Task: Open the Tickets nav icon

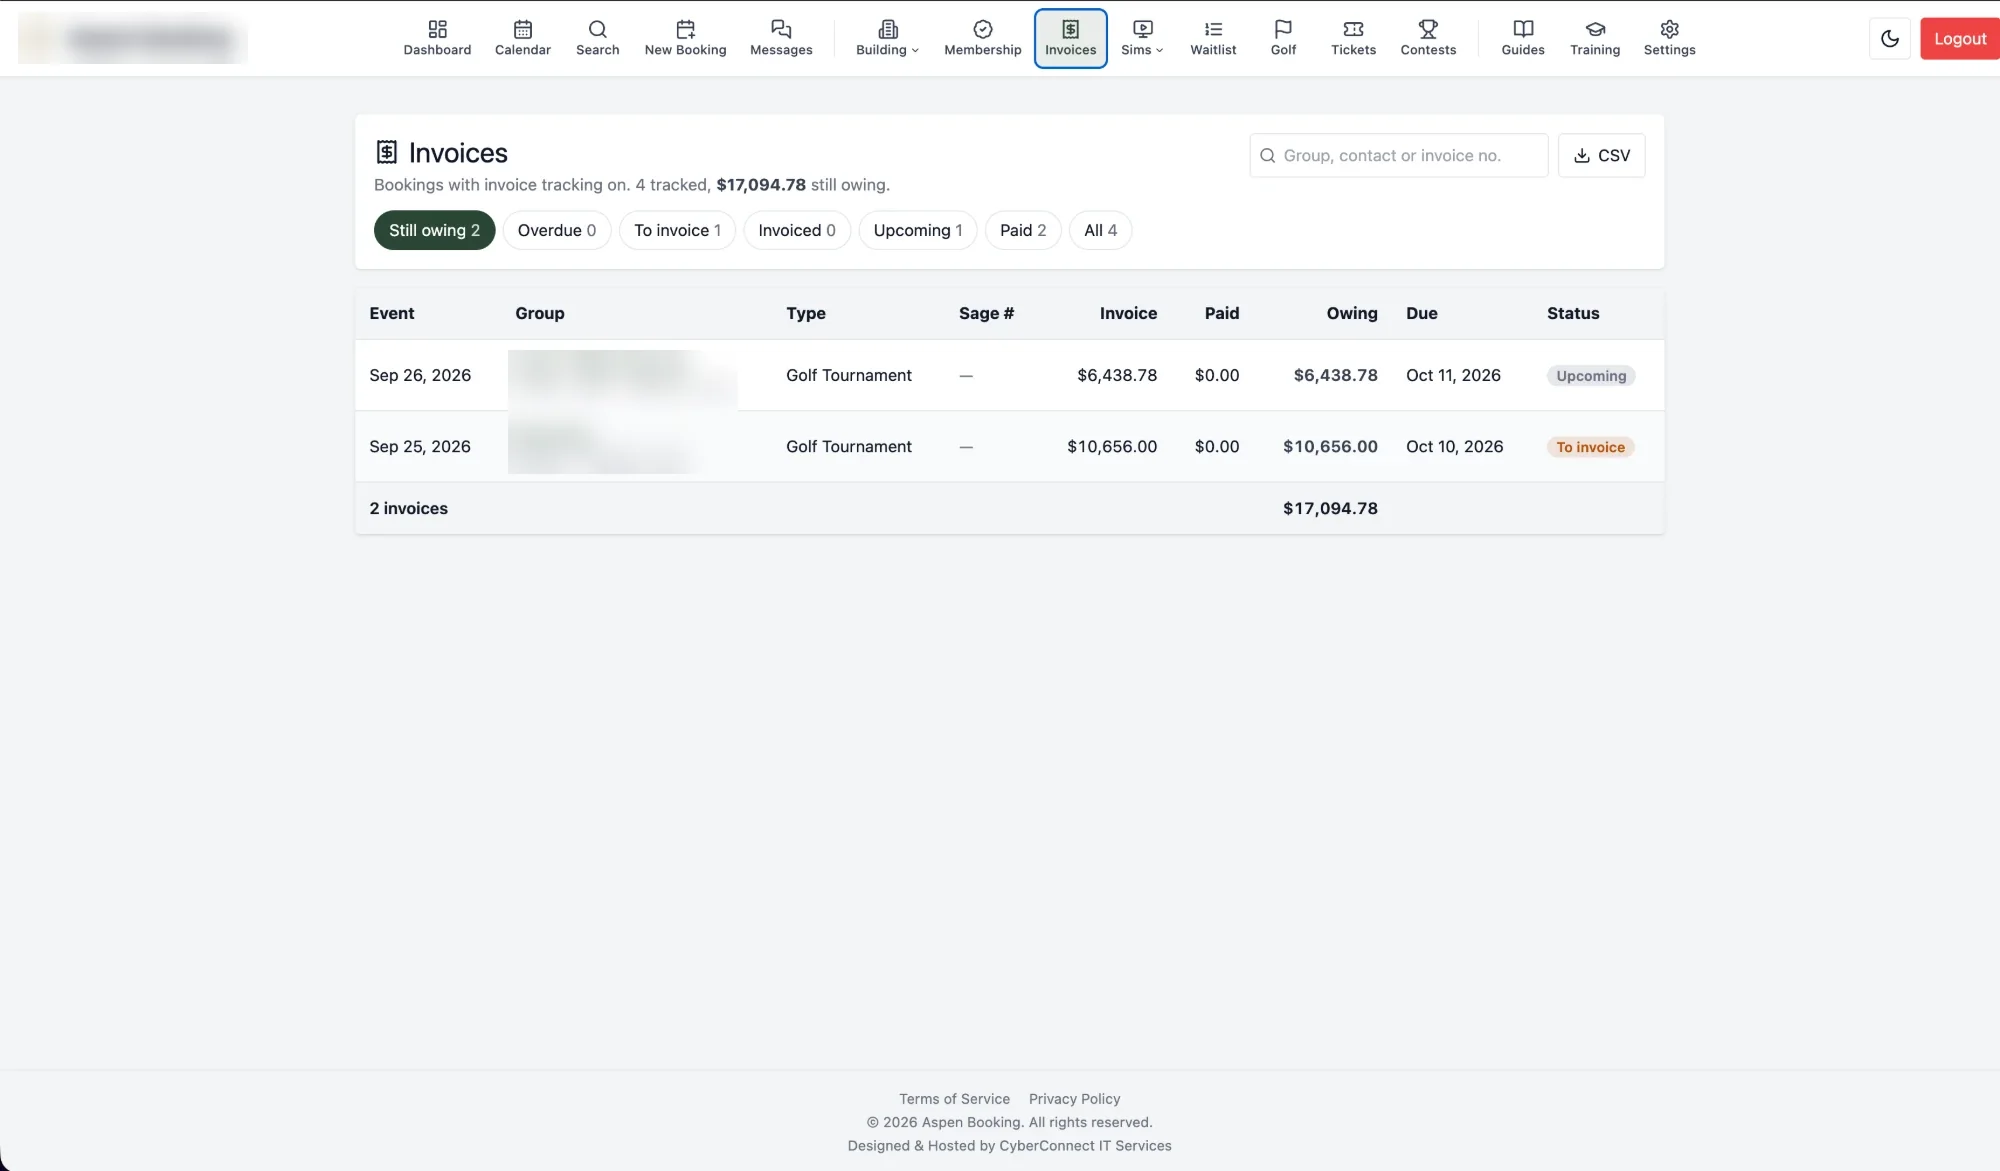Action: [1353, 38]
